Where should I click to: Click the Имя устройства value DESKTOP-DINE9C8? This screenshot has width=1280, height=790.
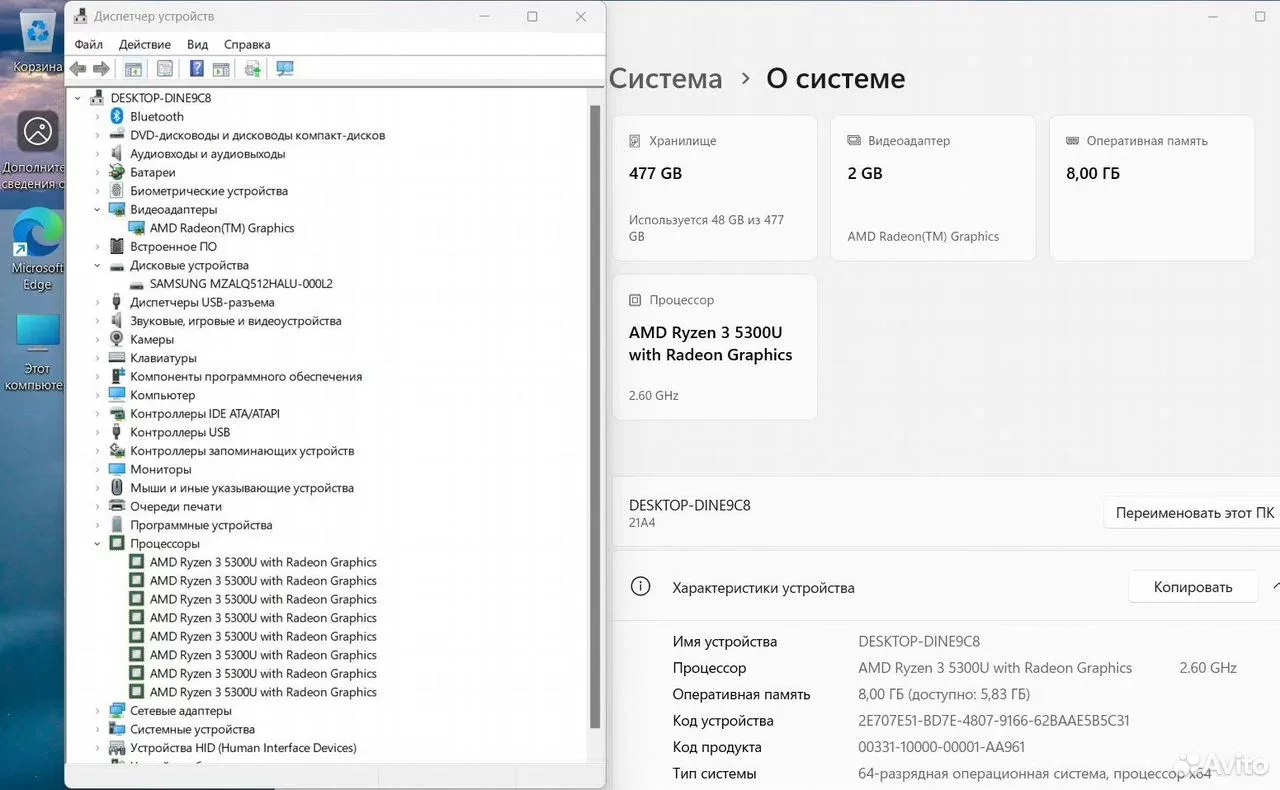coord(919,641)
